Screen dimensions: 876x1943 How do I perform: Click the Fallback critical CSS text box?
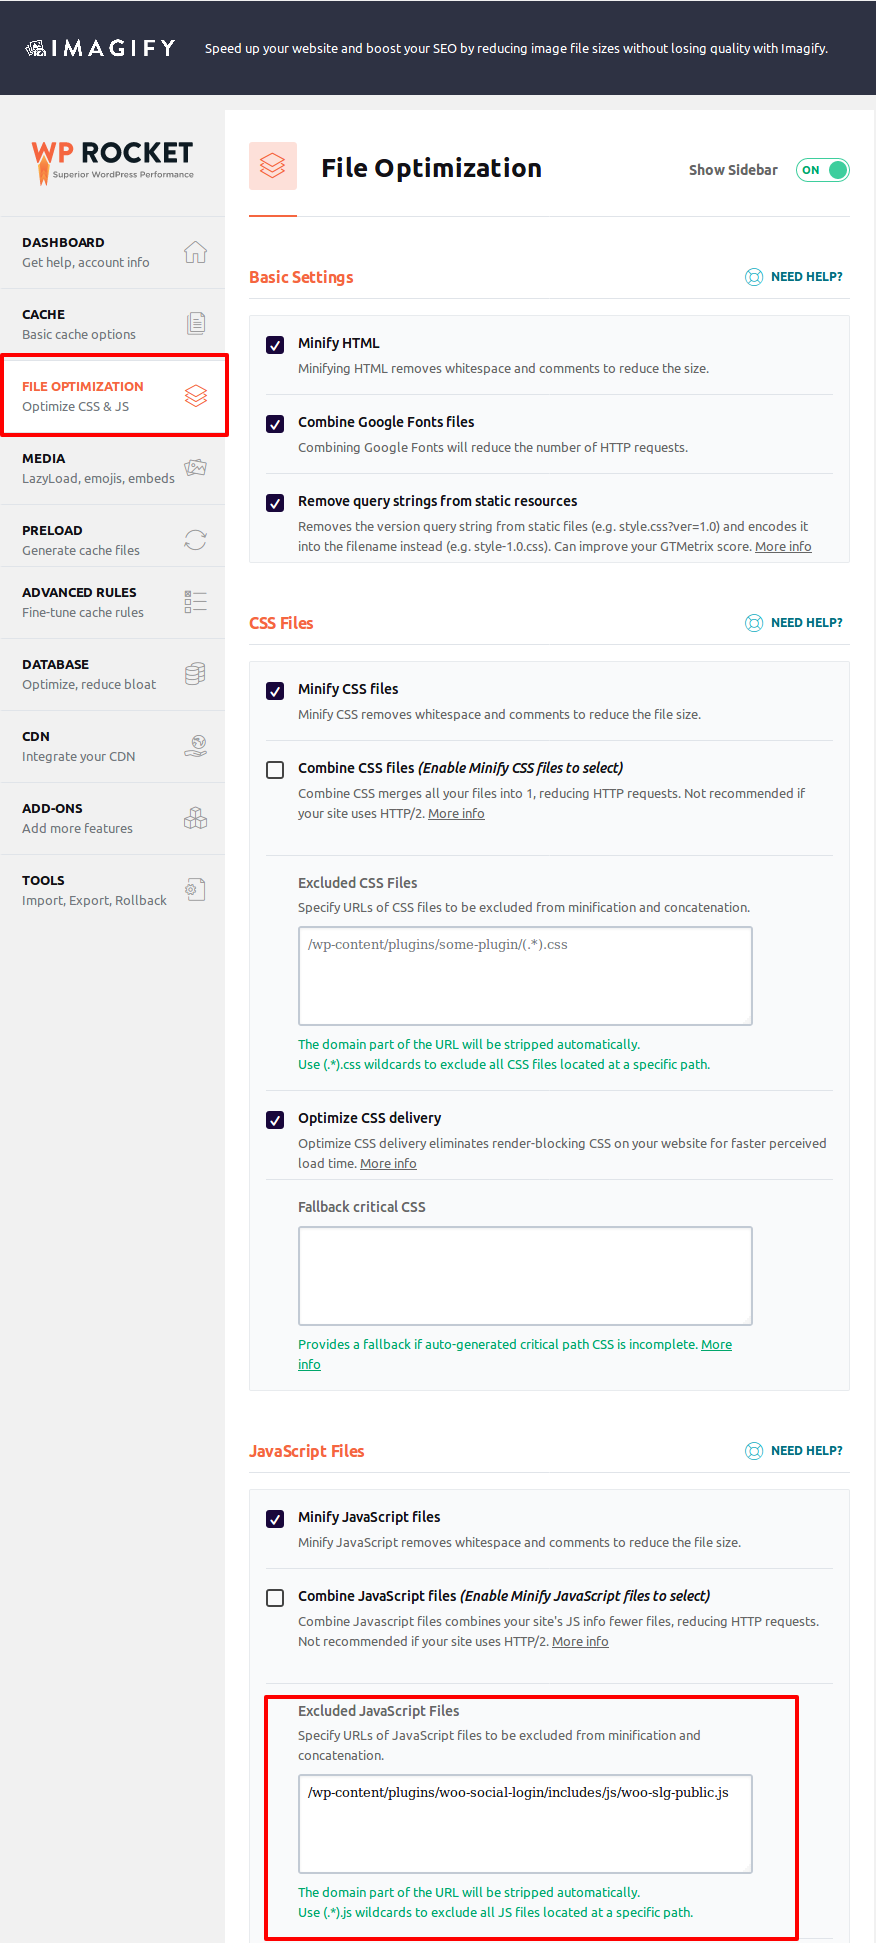pos(525,1275)
